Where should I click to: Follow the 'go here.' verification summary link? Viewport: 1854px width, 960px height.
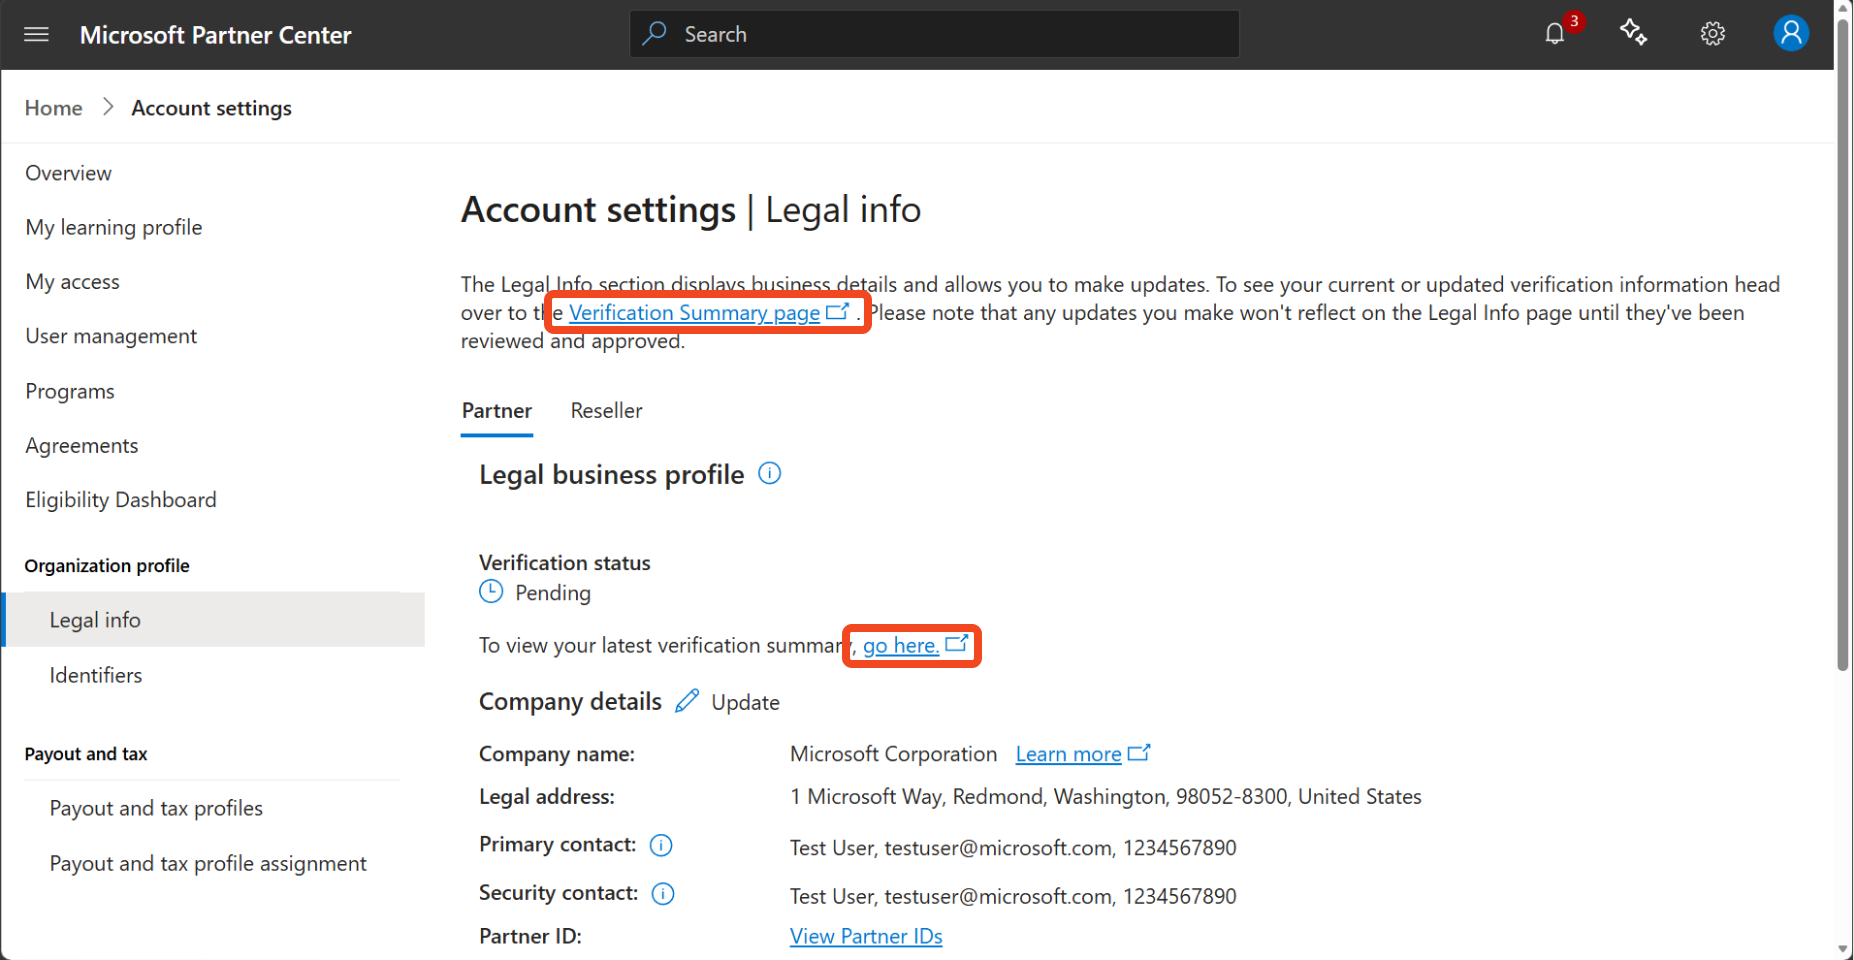[901, 646]
